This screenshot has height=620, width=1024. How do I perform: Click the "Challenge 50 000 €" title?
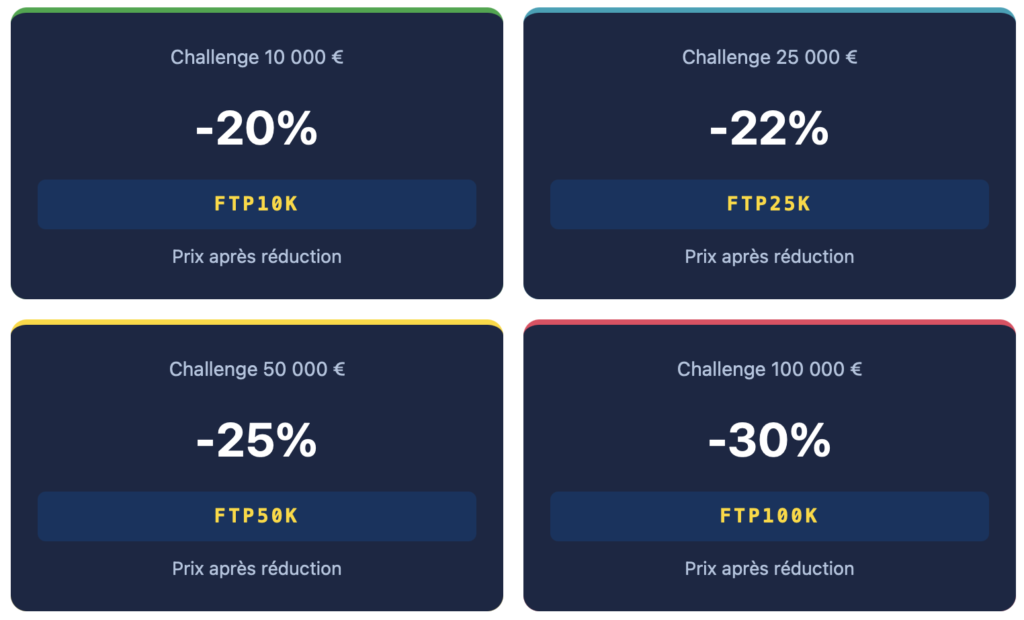pyautogui.click(x=257, y=369)
